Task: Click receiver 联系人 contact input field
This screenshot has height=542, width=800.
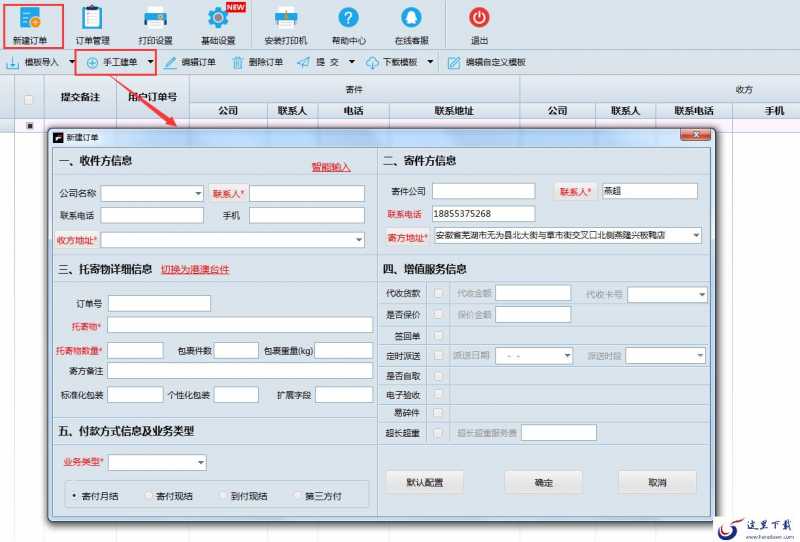Action: point(307,193)
